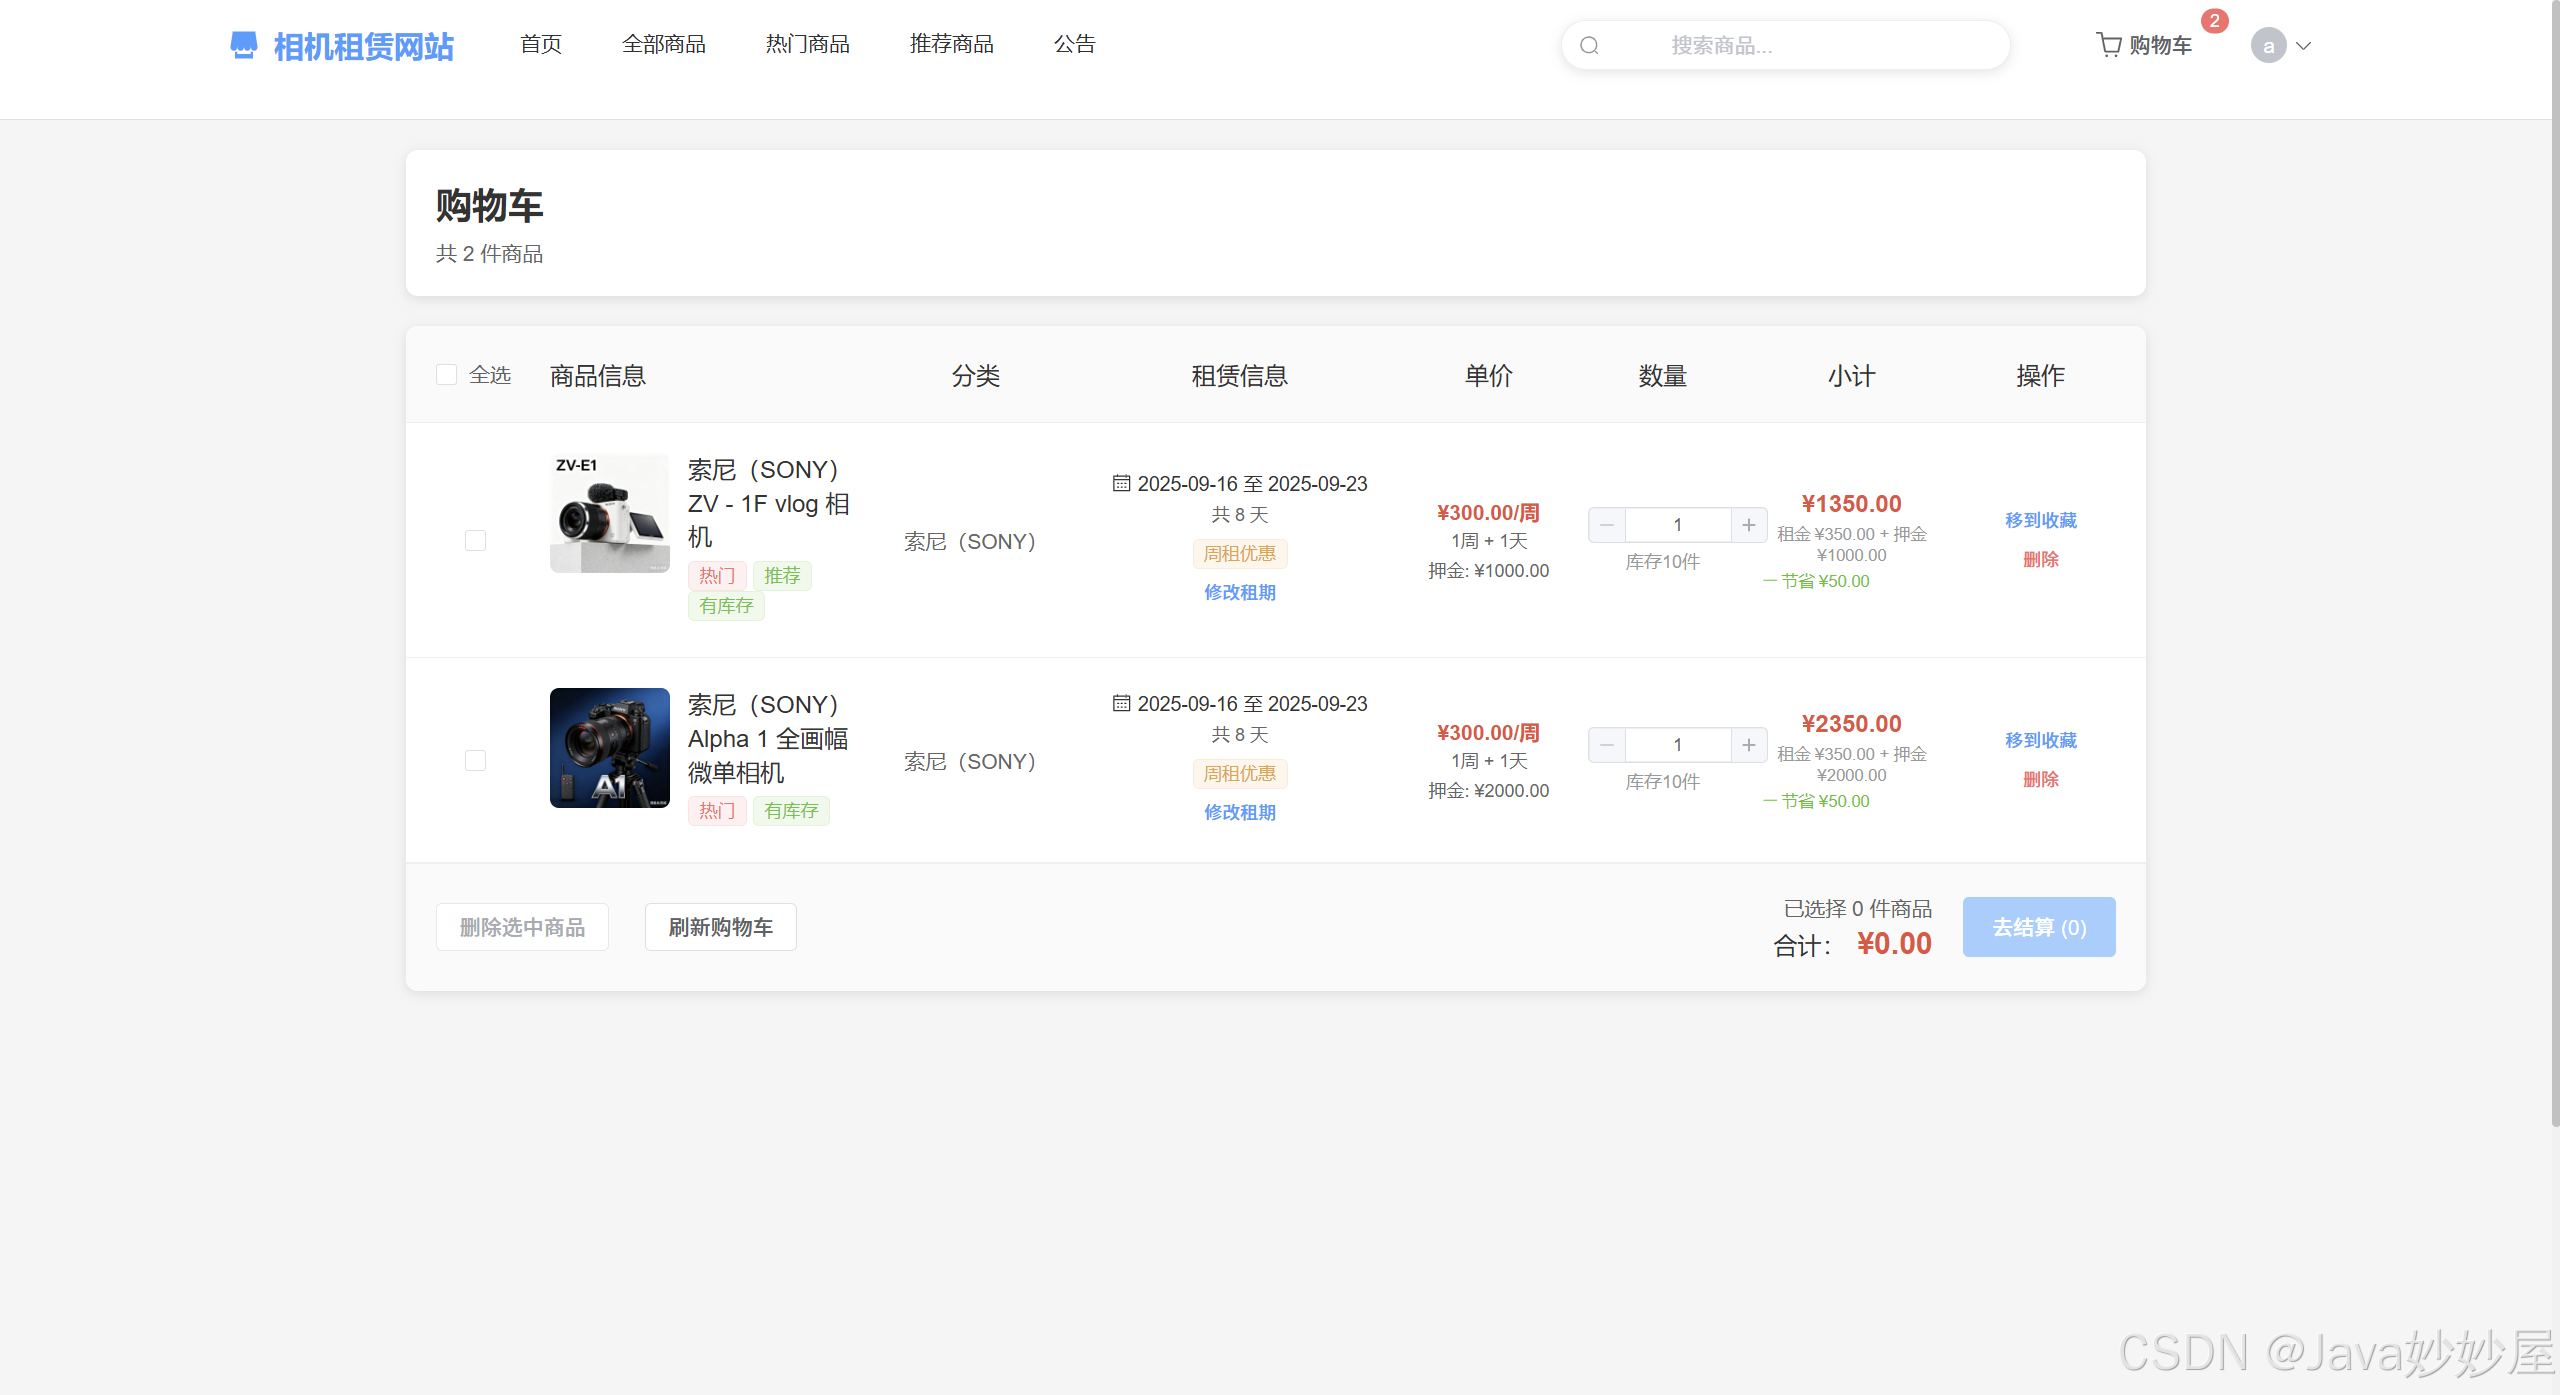Open 全部商品 navigation item
Image resolution: width=2560 pixels, height=1395 pixels.
coord(664,44)
